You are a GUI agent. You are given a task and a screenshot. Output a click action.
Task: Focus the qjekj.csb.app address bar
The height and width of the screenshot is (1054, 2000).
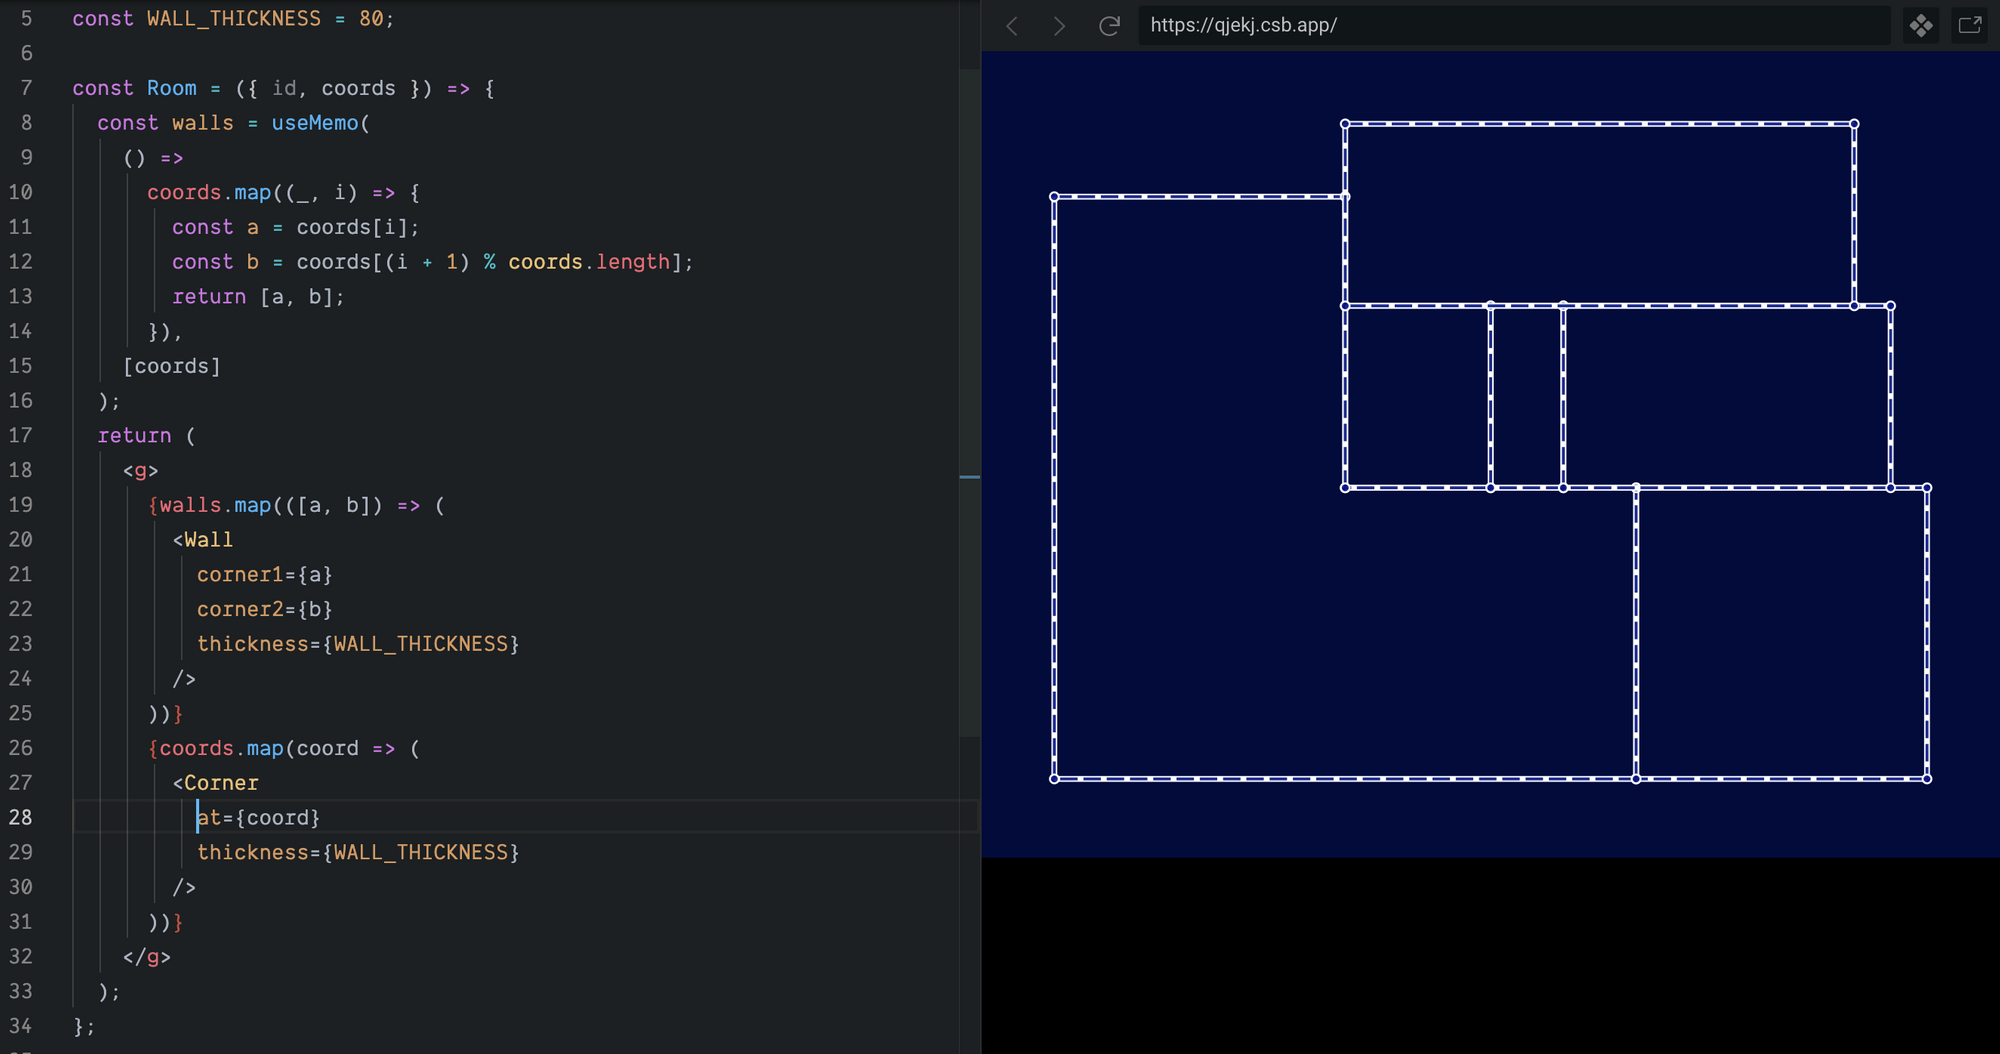[x=1500, y=26]
